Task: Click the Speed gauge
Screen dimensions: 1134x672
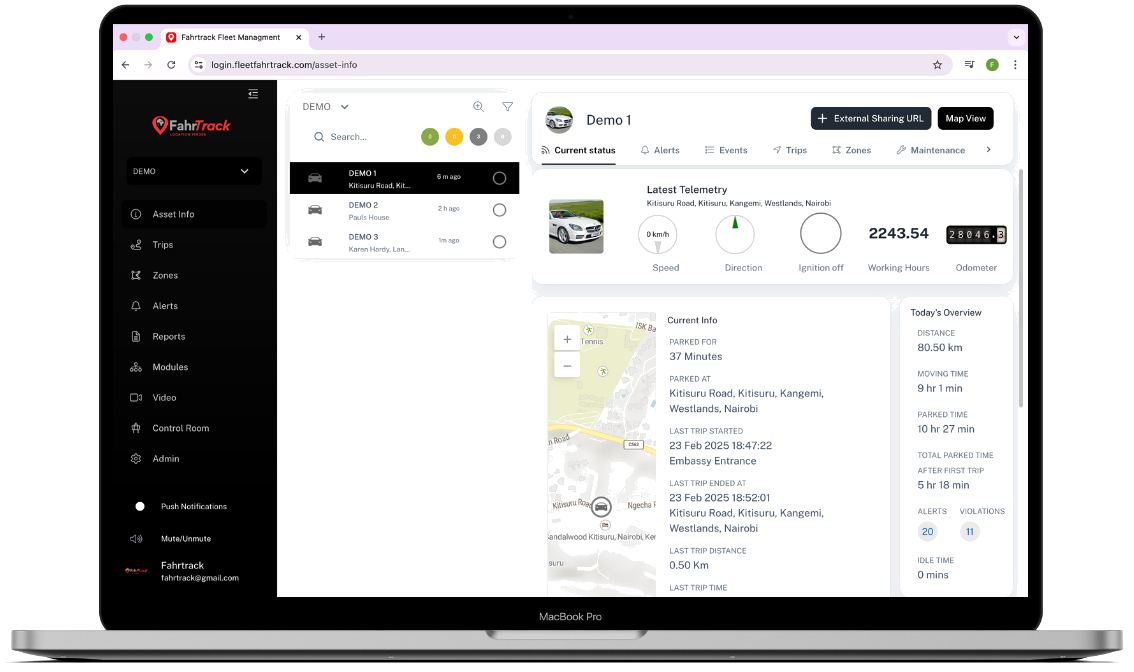Action: click(x=657, y=235)
